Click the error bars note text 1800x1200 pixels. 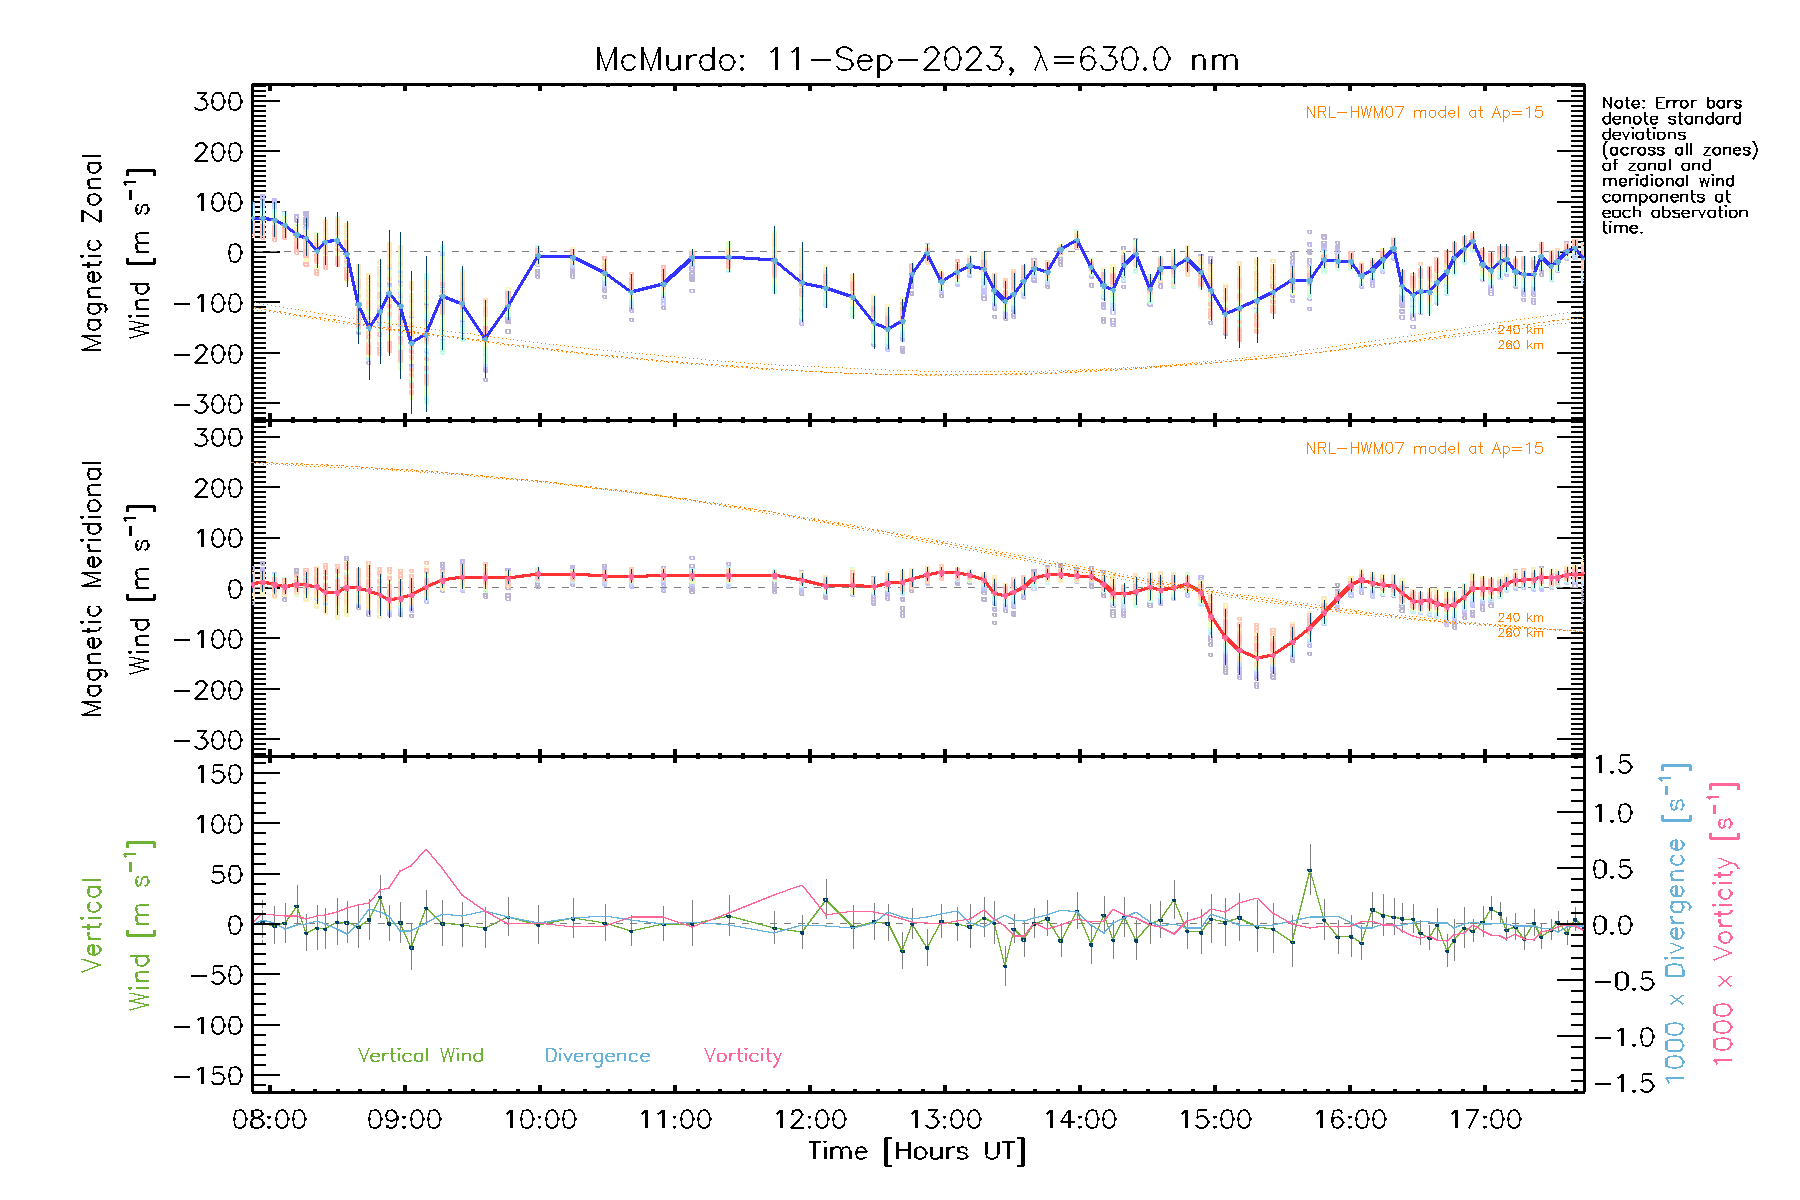coord(1678,165)
